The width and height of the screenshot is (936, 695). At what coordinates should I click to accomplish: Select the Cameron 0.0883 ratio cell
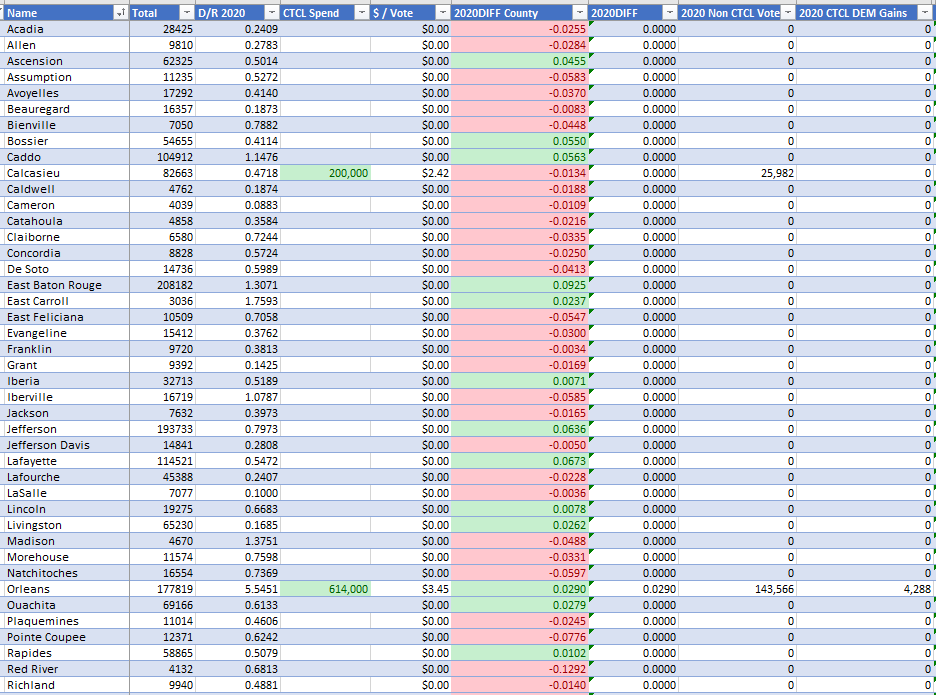(238, 205)
